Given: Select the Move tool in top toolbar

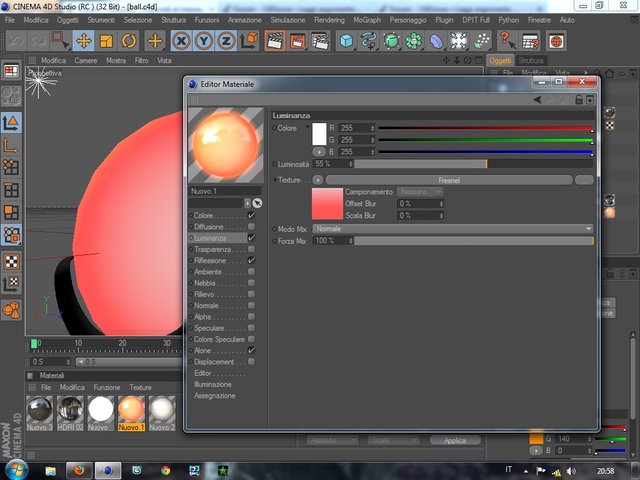Looking at the screenshot, I should [x=84, y=41].
